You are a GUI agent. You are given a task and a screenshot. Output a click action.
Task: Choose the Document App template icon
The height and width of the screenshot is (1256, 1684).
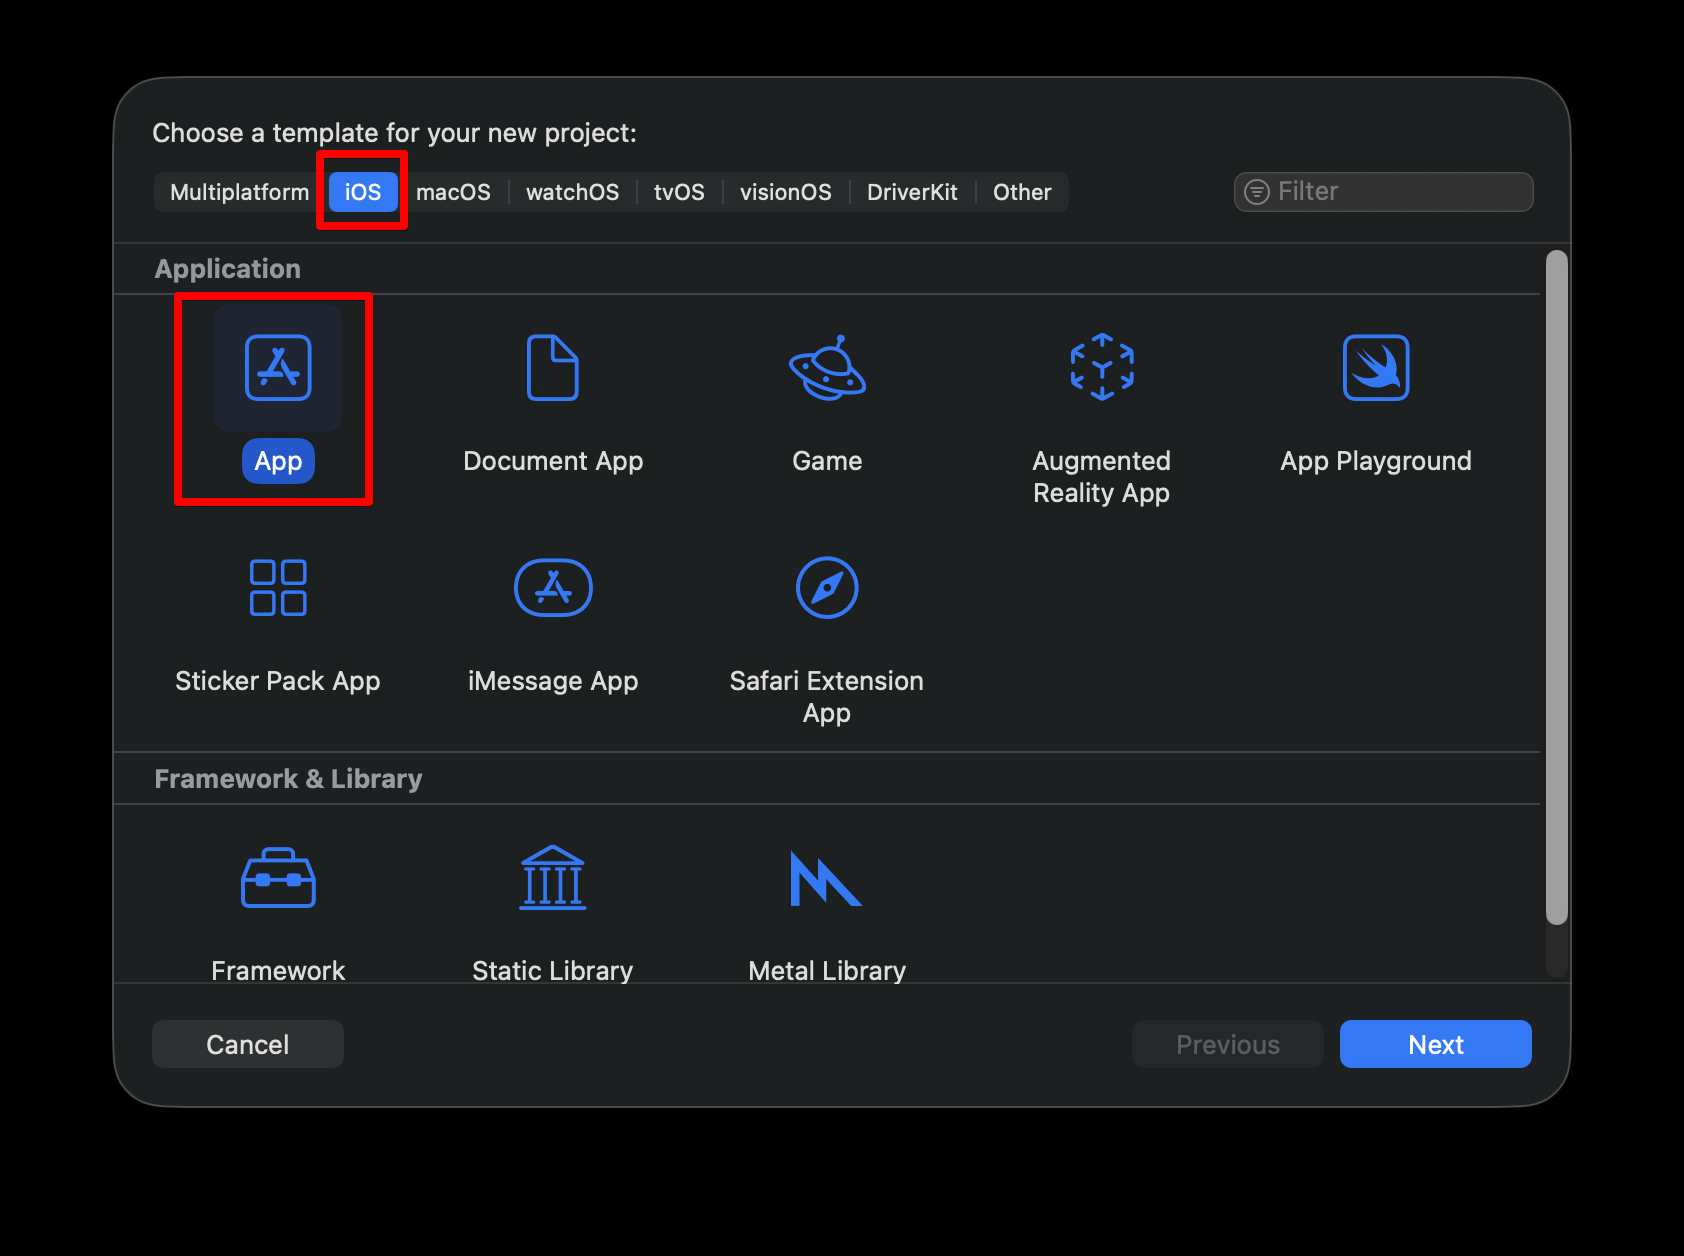553,368
